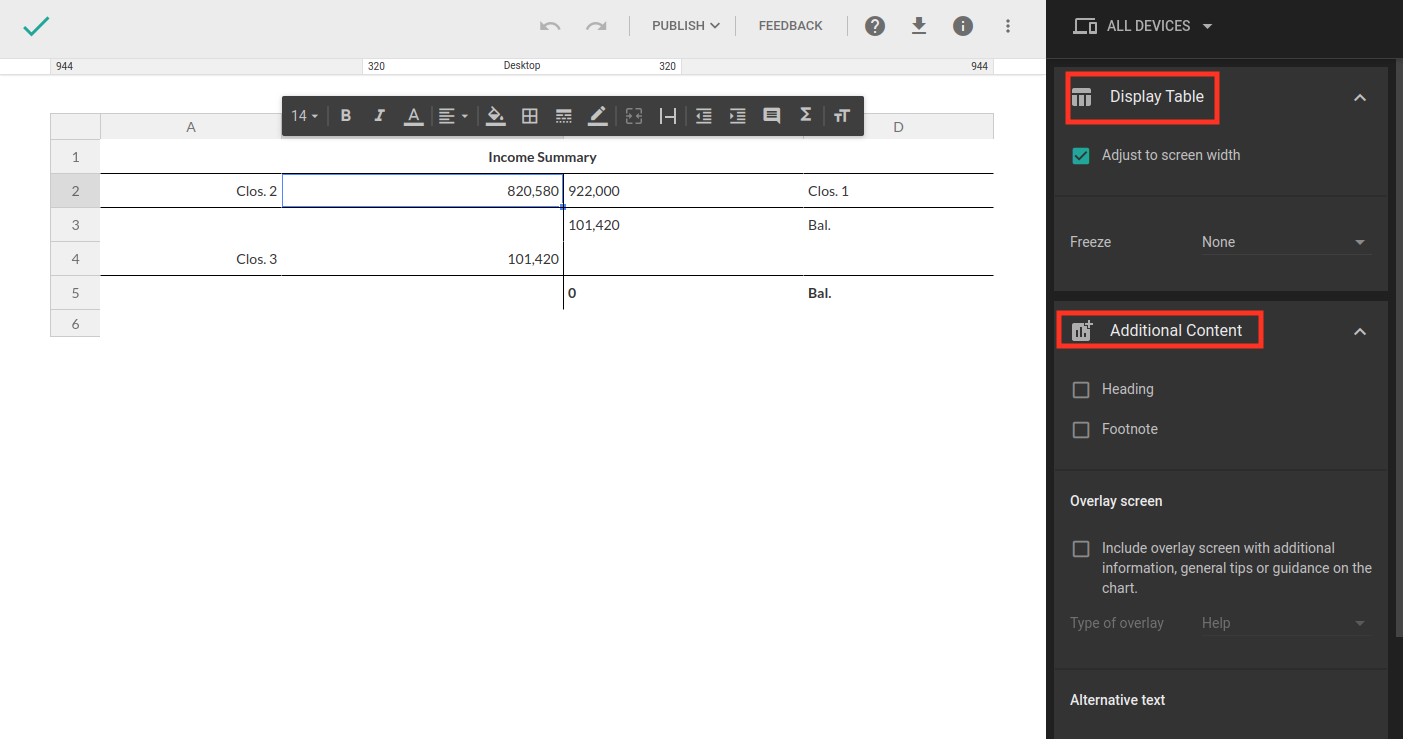Open the font size 14 dropdown
This screenshot has height=739, width=1403.
[x=304, y=116]
